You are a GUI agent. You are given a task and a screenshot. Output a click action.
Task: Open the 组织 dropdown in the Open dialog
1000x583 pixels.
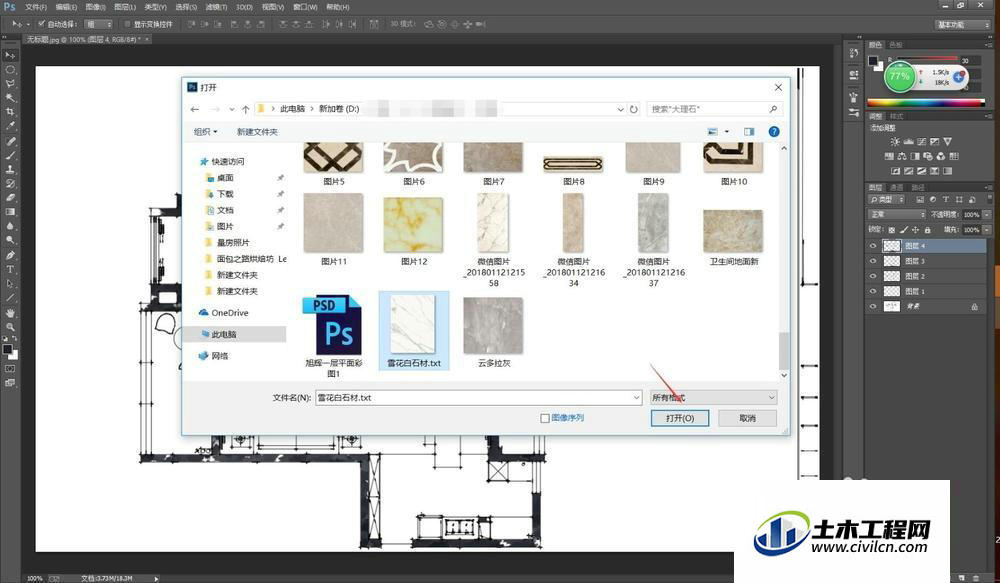[205, 131]
